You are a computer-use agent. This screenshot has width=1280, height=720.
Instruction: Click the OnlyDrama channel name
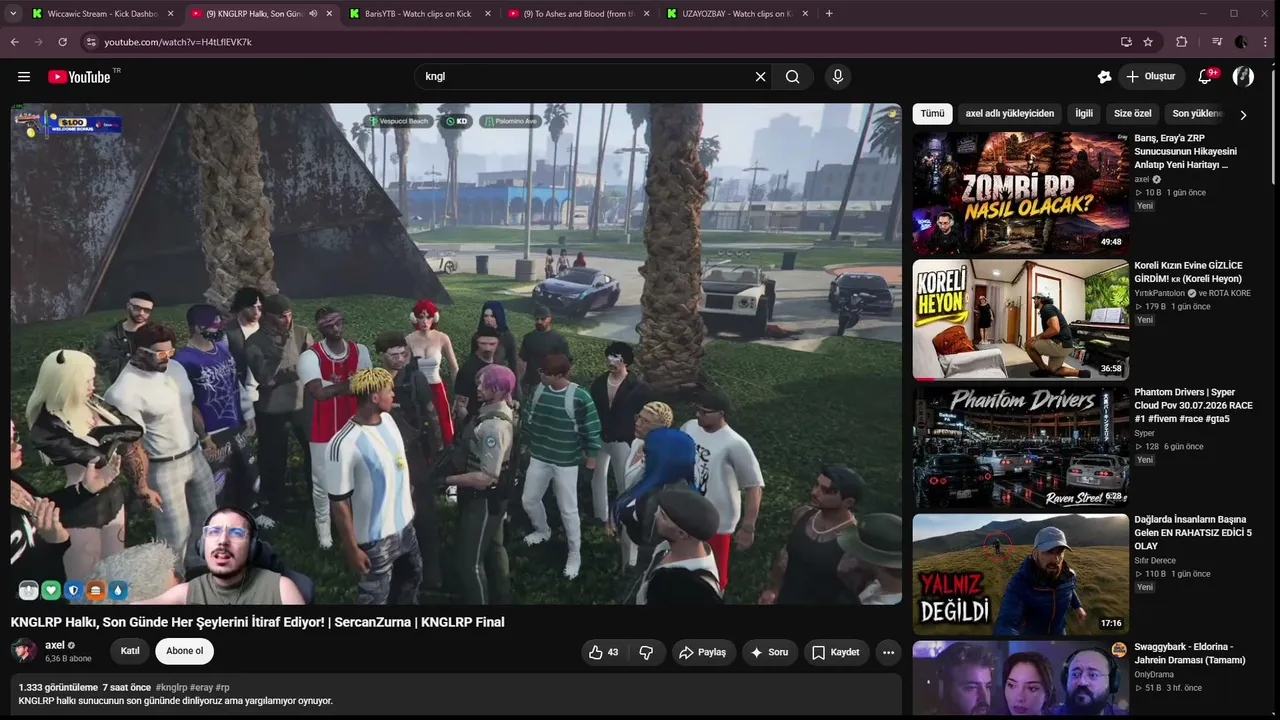pyautogui.click(x=1154, y=675)
